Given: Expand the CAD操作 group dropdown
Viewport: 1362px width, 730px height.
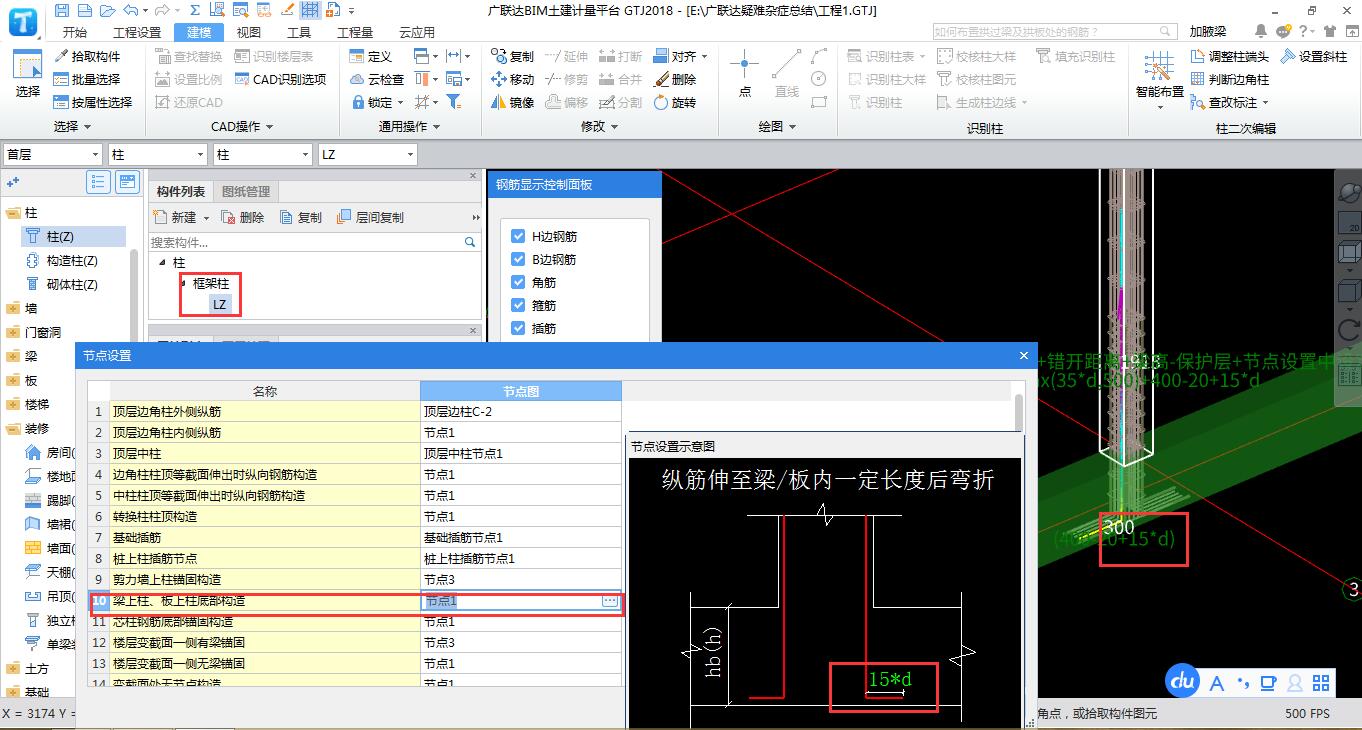Looking at the screenshot, I should click(x=269, y=127).
